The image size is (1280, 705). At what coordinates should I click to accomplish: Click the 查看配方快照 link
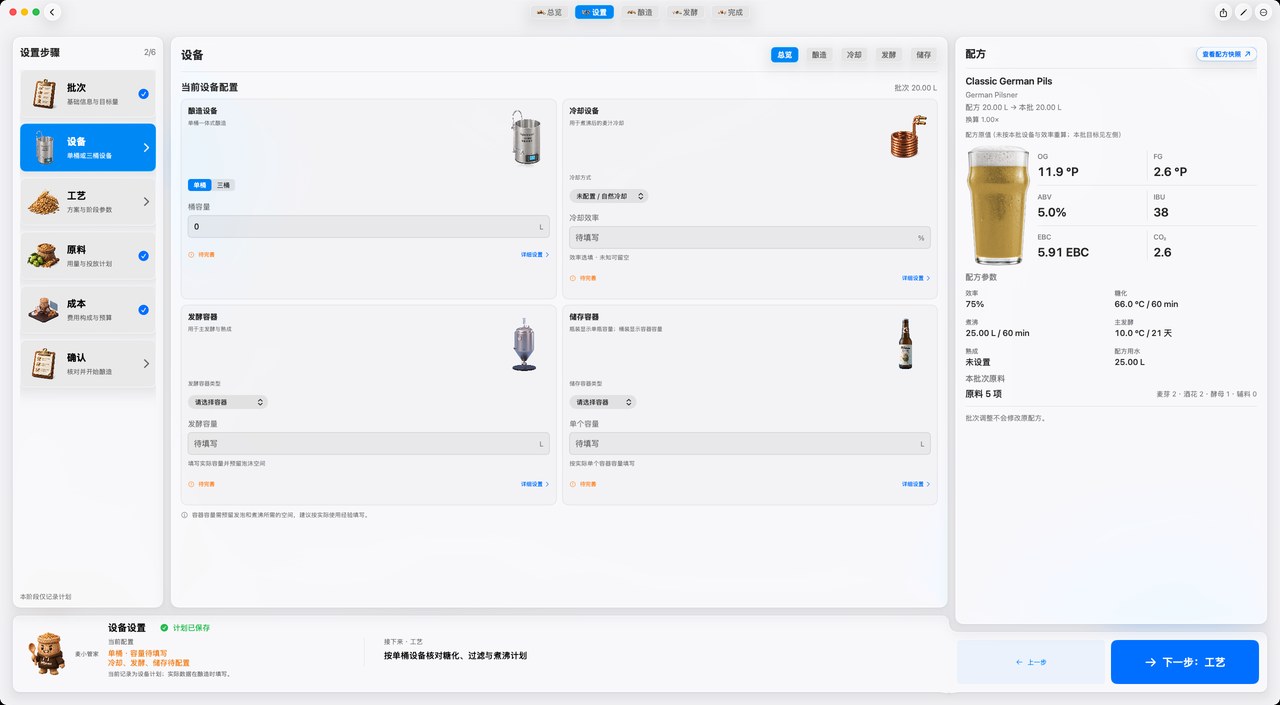[x=1226, y=54]
